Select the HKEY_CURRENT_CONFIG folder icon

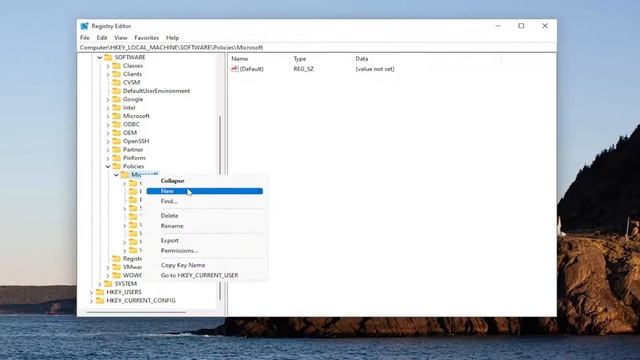point(100,300)
